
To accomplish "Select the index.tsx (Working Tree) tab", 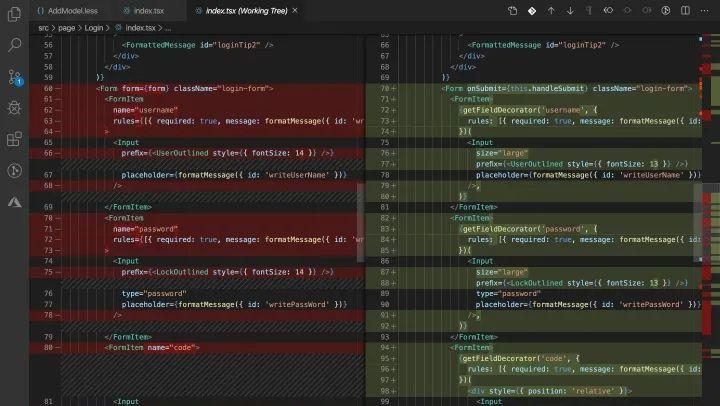I will 246,11.
